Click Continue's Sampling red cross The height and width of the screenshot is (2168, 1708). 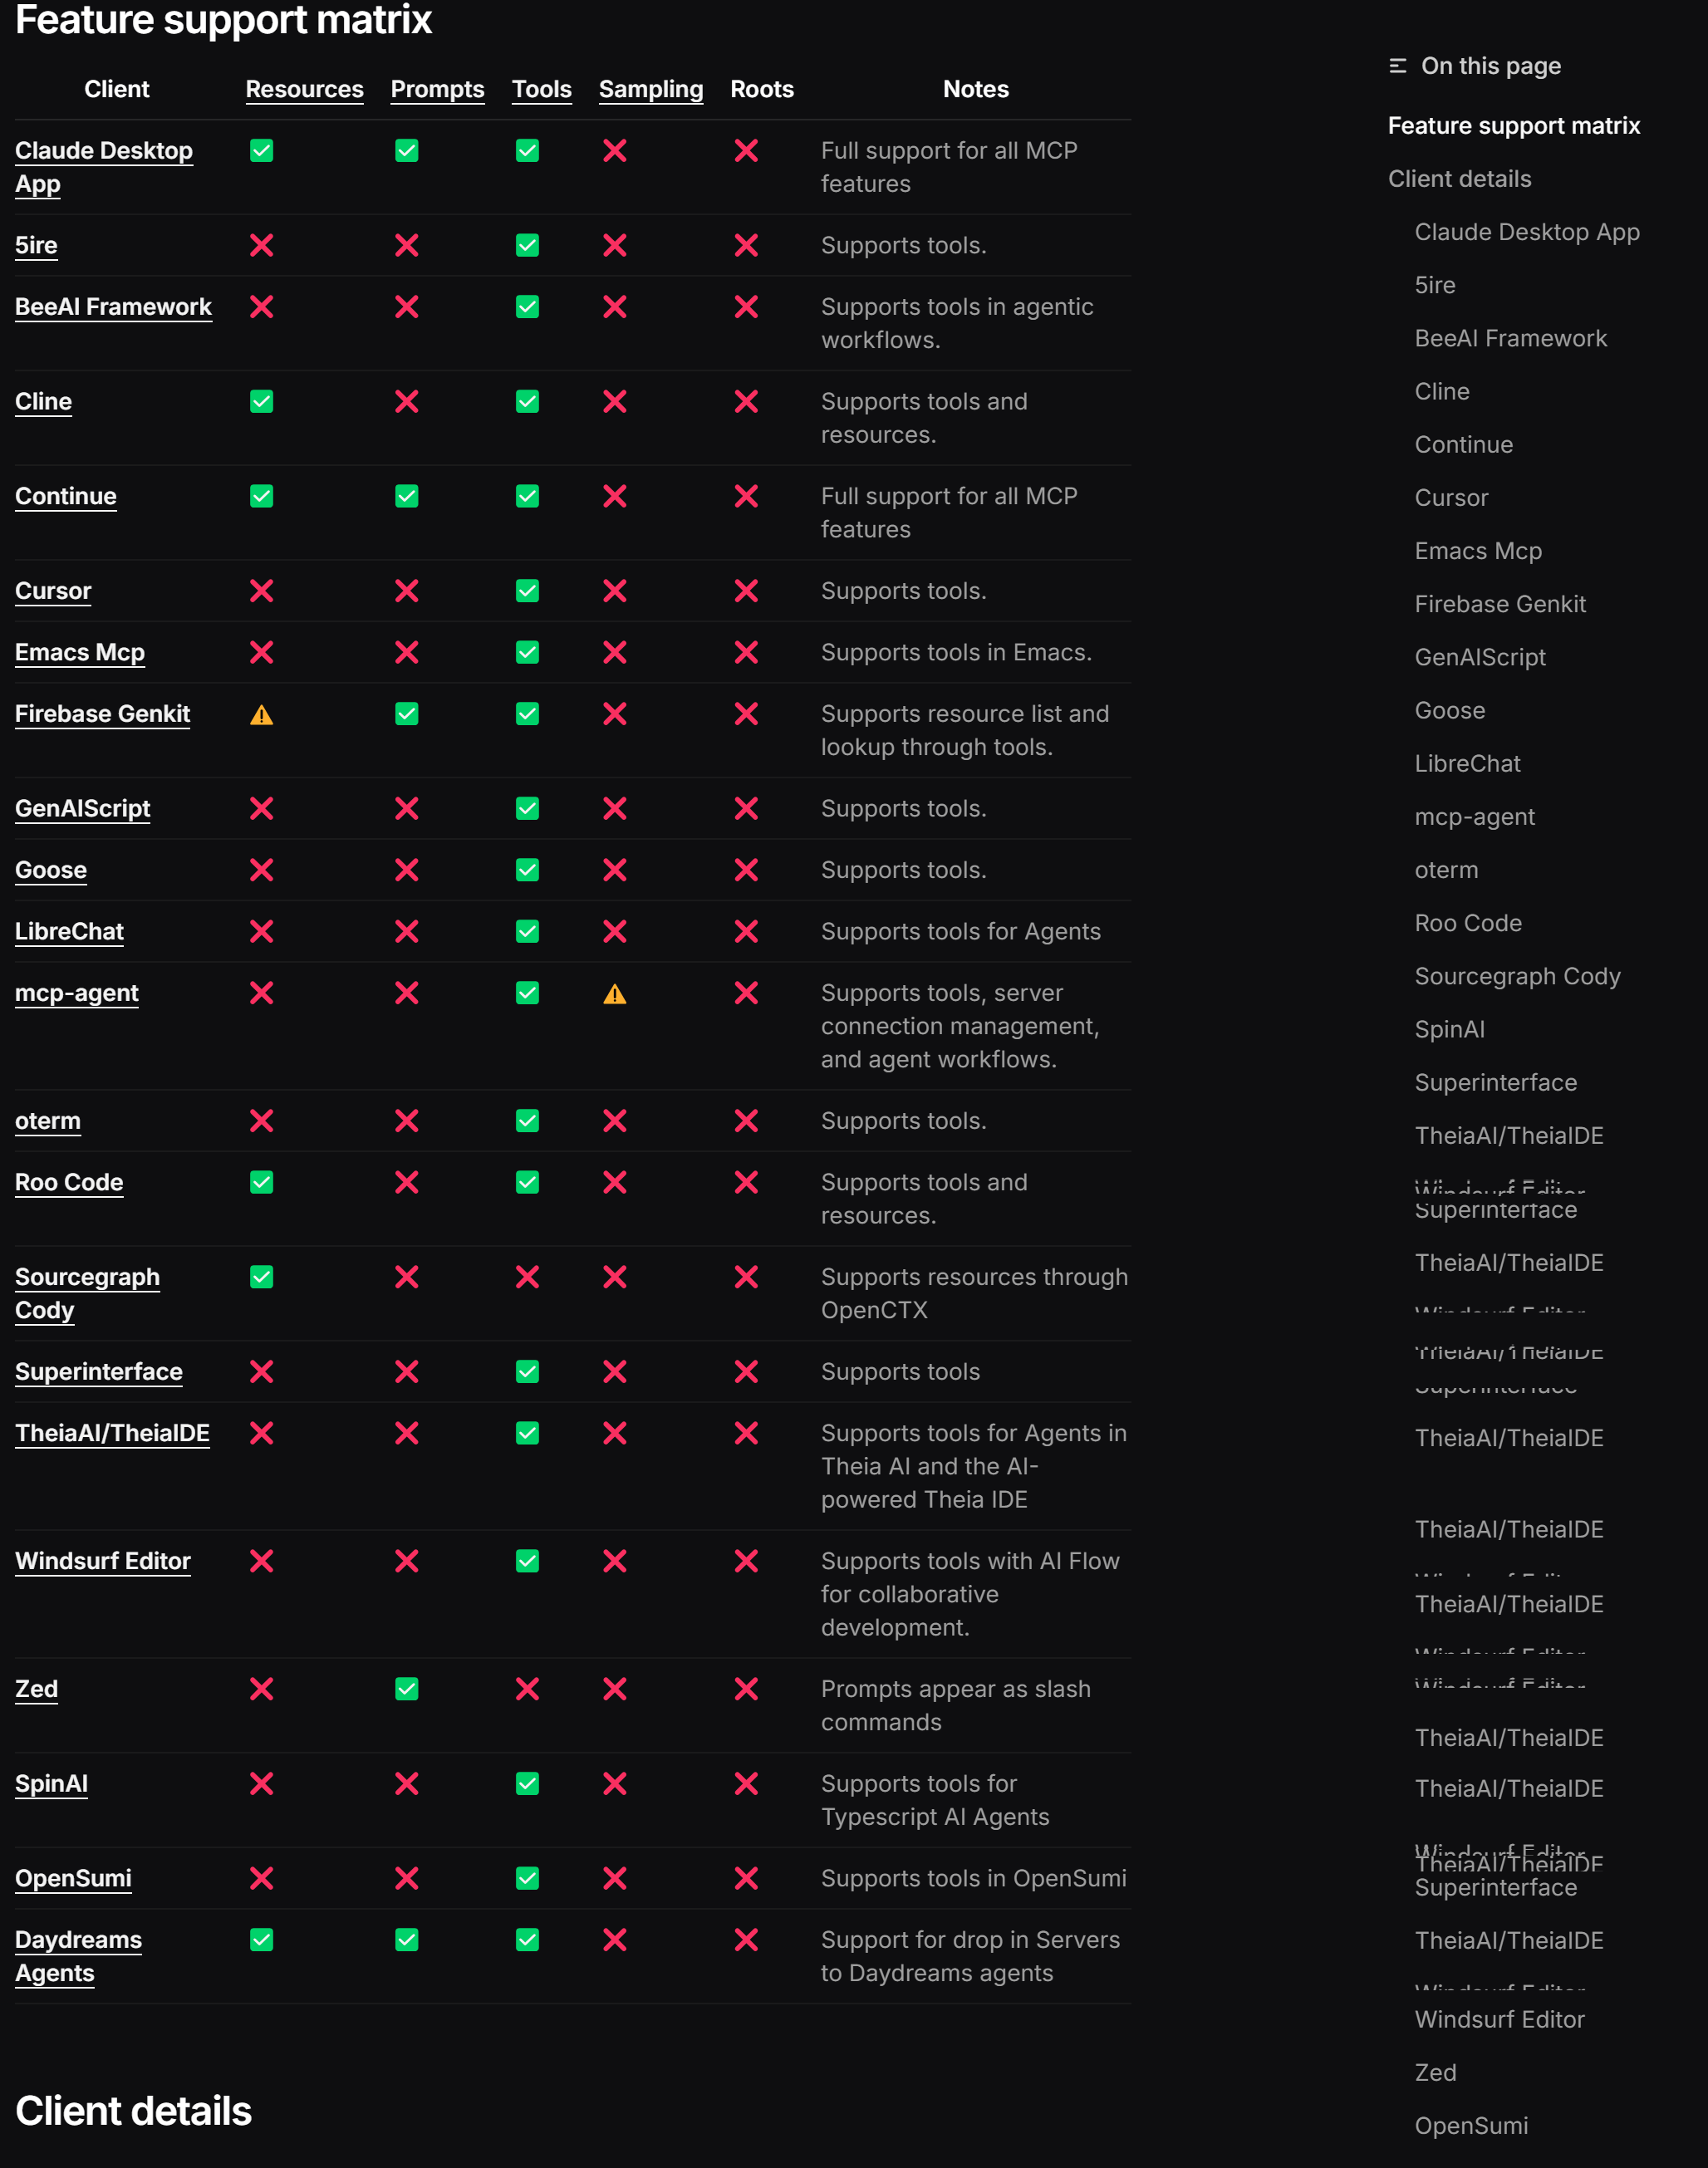pyautogui.click(x=614, y=496)
